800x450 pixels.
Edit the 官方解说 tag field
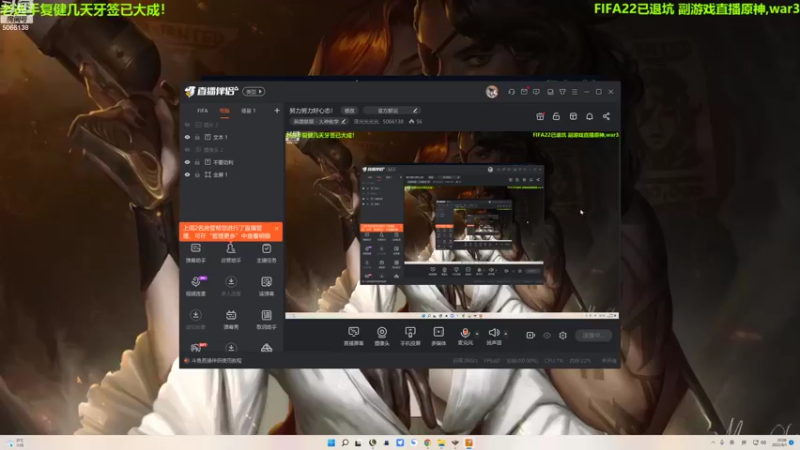[393, 111]
